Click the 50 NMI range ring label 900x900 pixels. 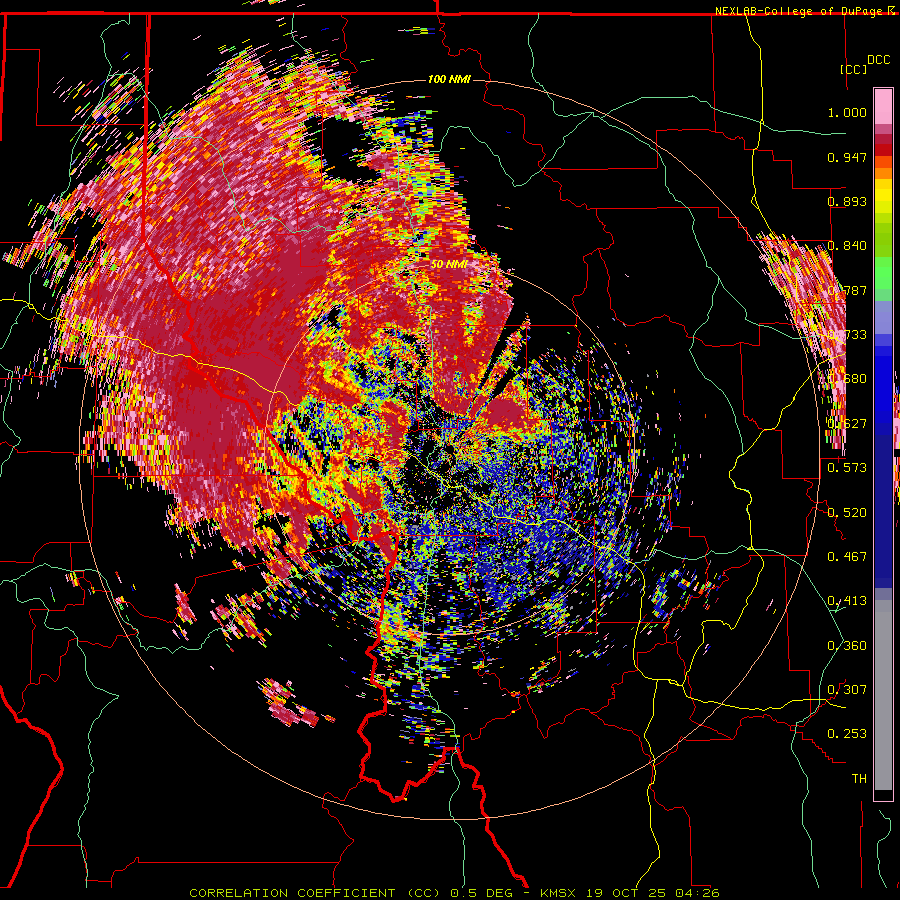tap(449, 264)
